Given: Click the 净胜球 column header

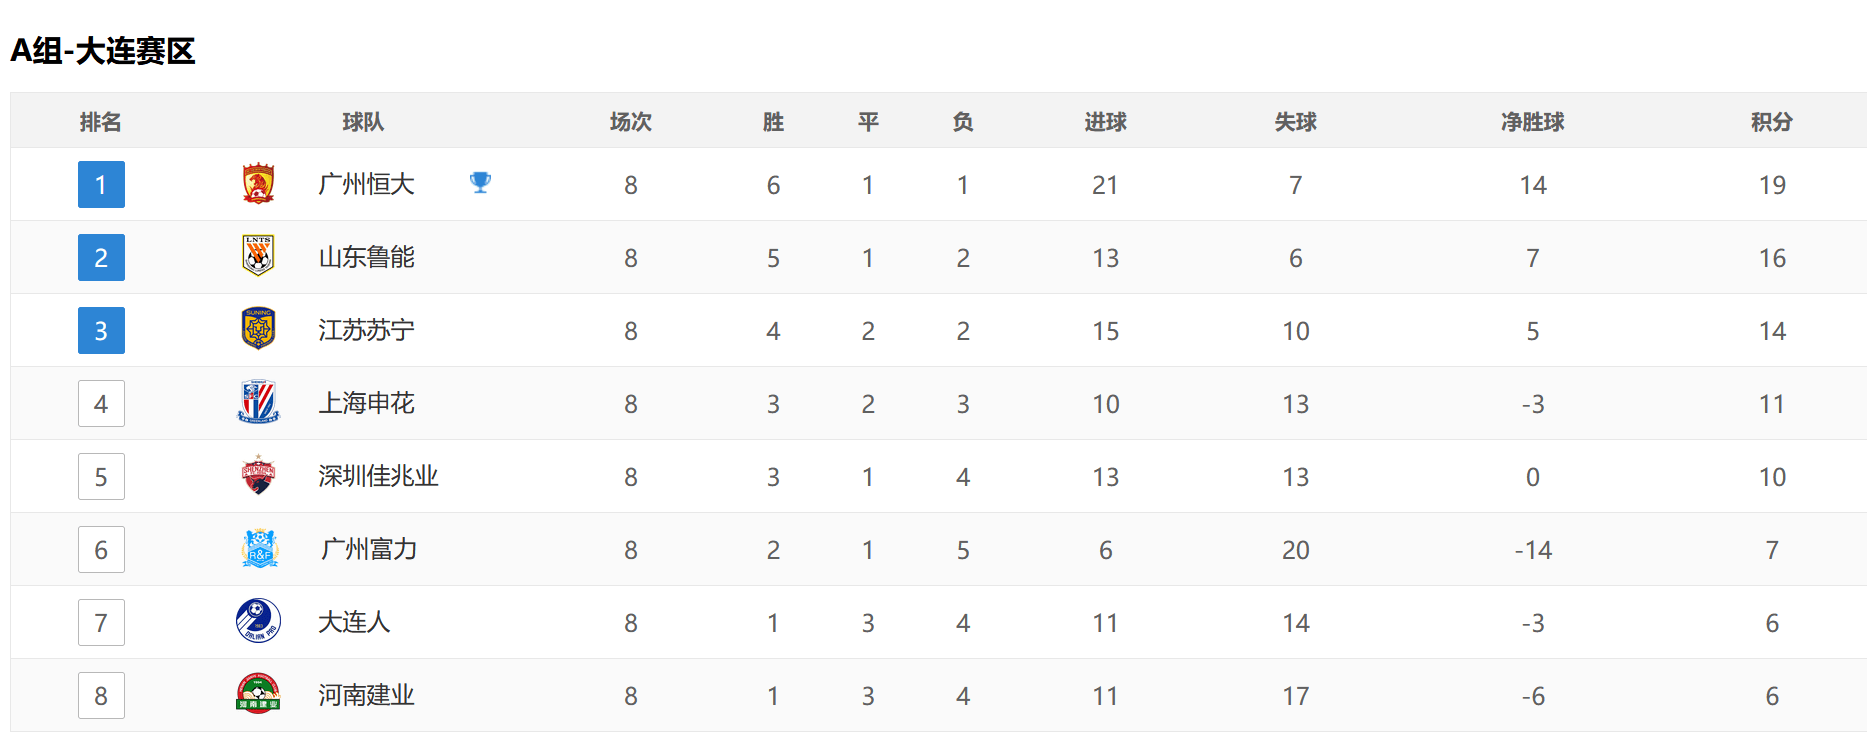Looking at the screenshot, I should coord(1533,122).
